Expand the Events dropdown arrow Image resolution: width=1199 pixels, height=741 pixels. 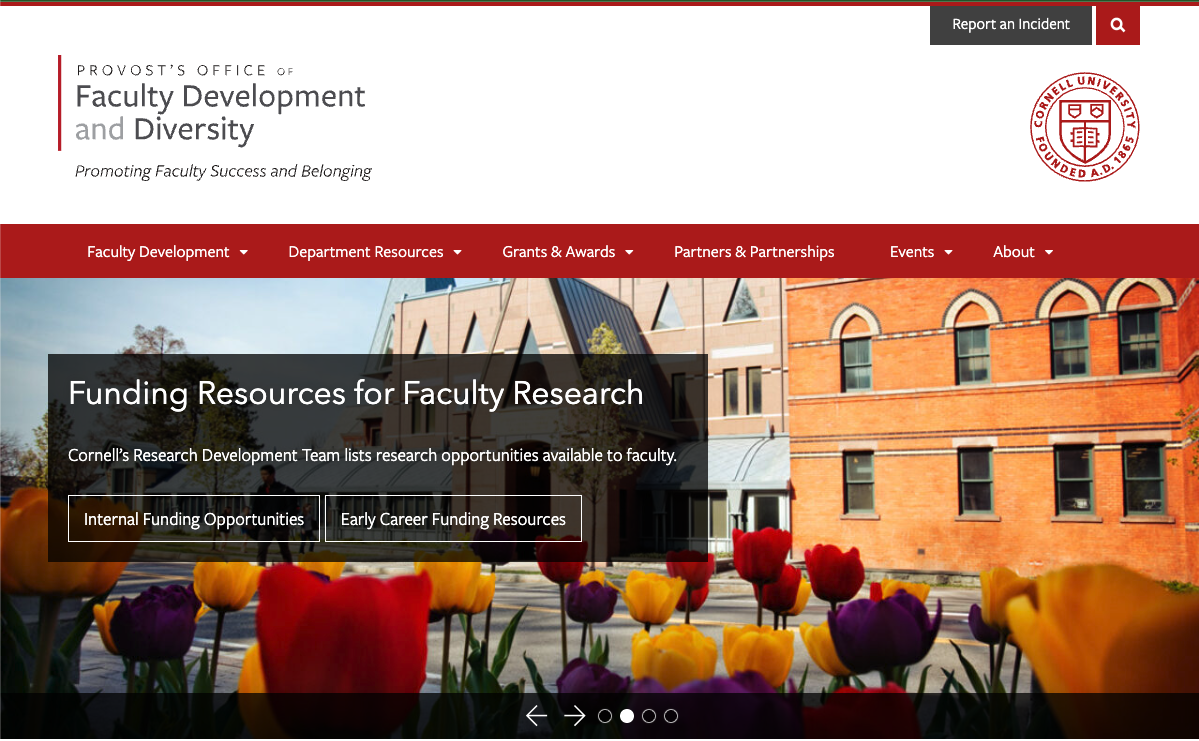click(949, 252)
